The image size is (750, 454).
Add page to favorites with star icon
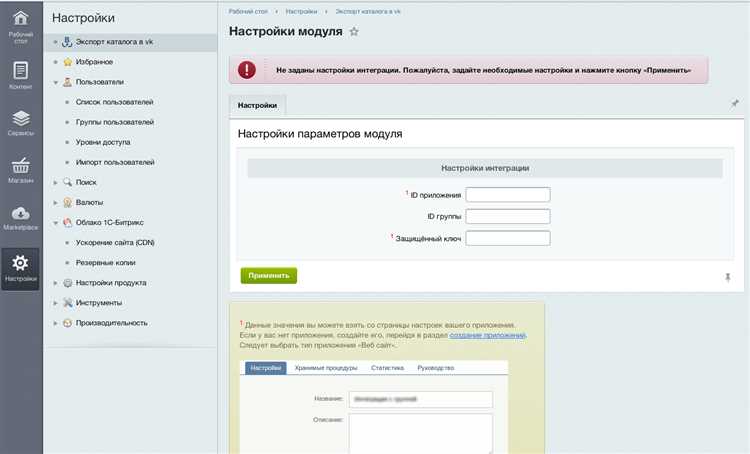(x=354, y=32)
